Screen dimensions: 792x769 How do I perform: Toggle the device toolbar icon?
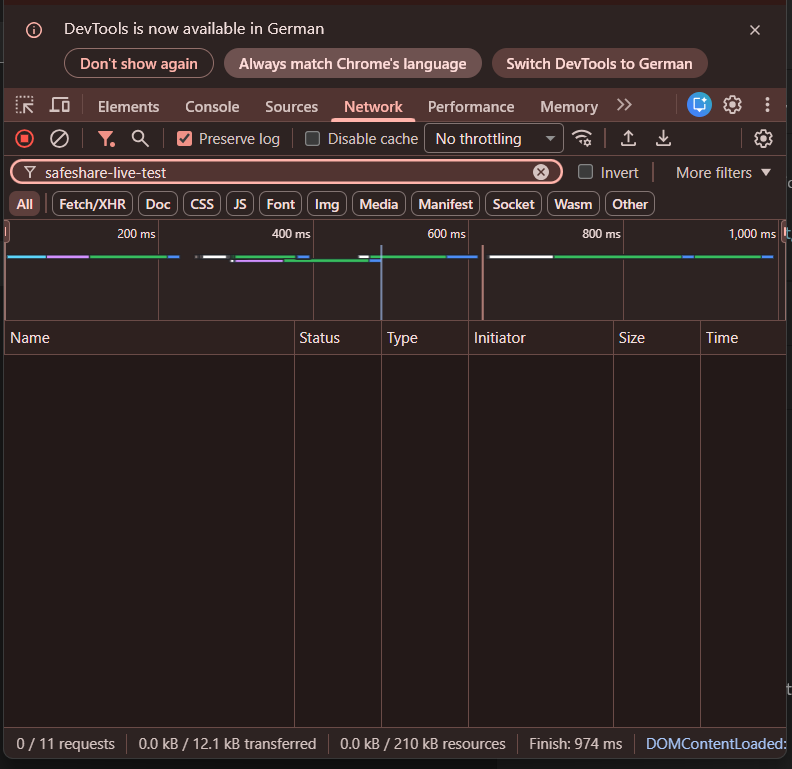click(60, 105)
